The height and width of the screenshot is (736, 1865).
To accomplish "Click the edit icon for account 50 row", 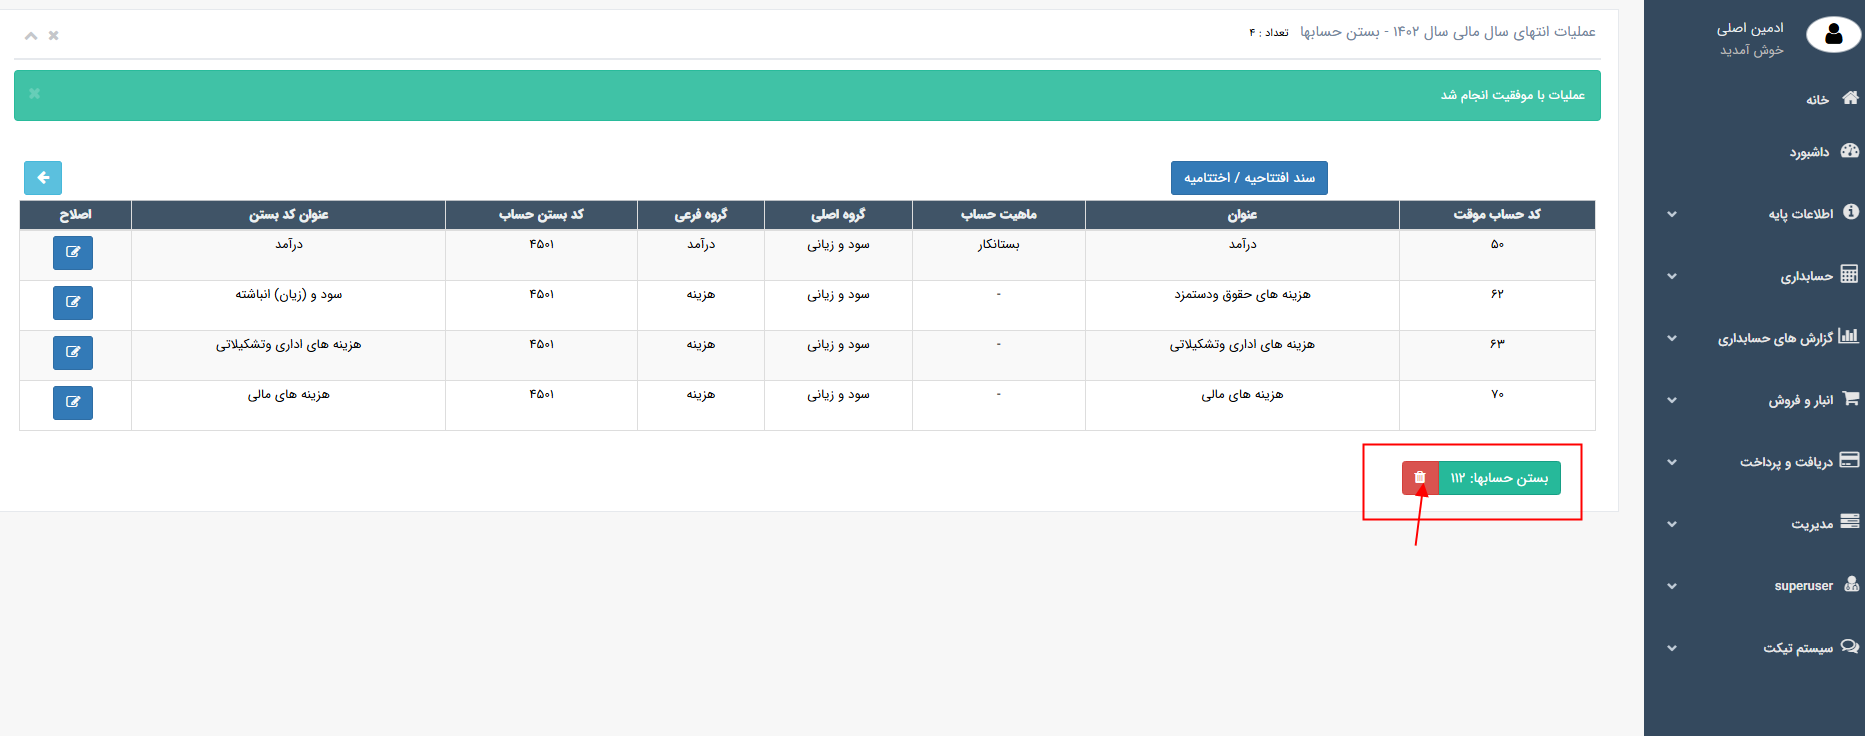I will click(x=73, y=253).
